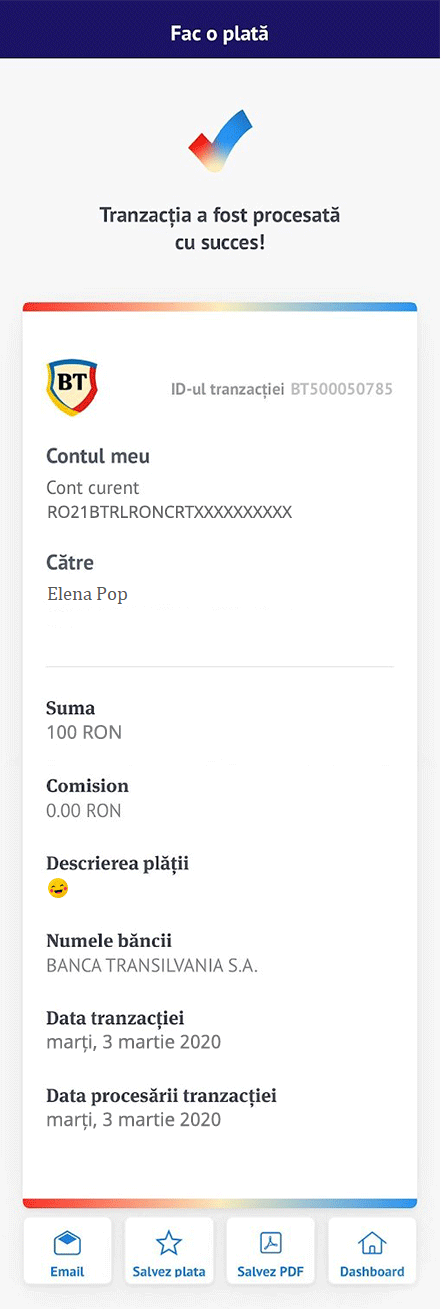This screenshot has width=441, height=1309.
Task: Click the BT bank shield logo
Action: point(72,387)
